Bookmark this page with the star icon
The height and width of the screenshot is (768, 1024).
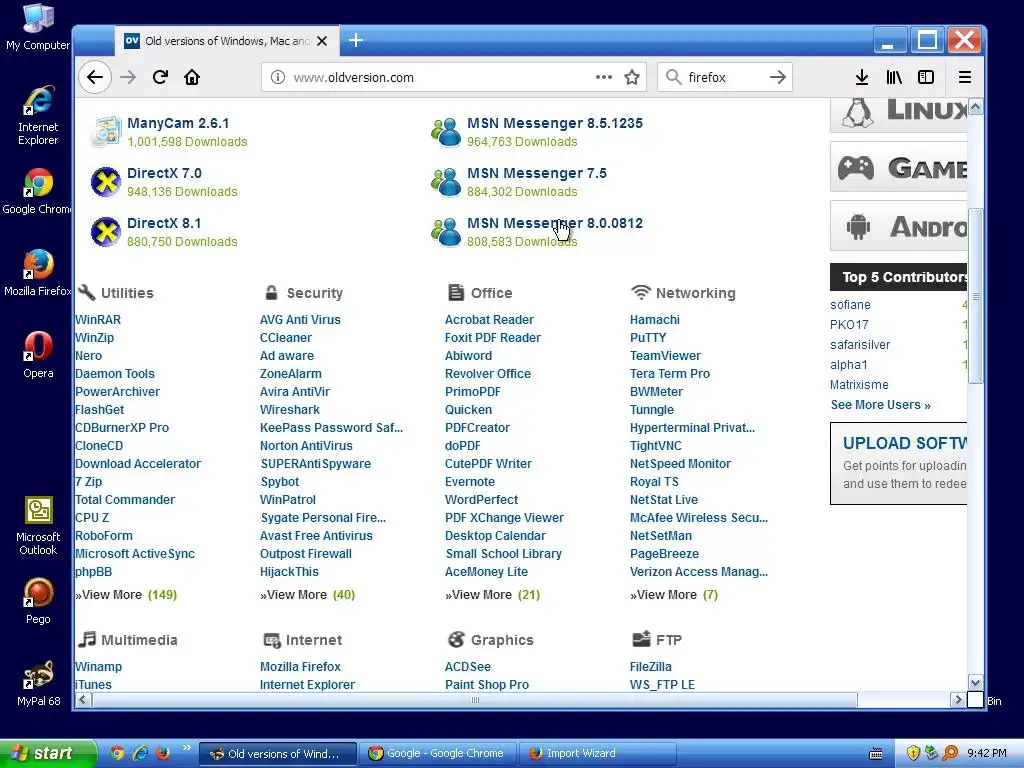point(632,77)
